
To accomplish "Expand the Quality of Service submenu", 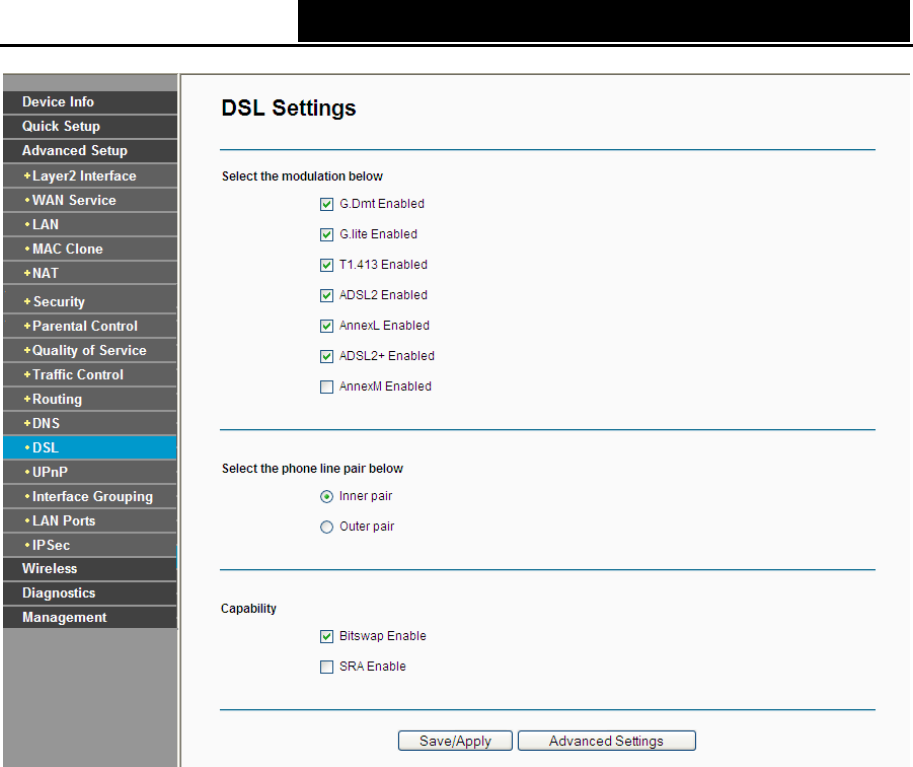I will click(x=90, y=351).
